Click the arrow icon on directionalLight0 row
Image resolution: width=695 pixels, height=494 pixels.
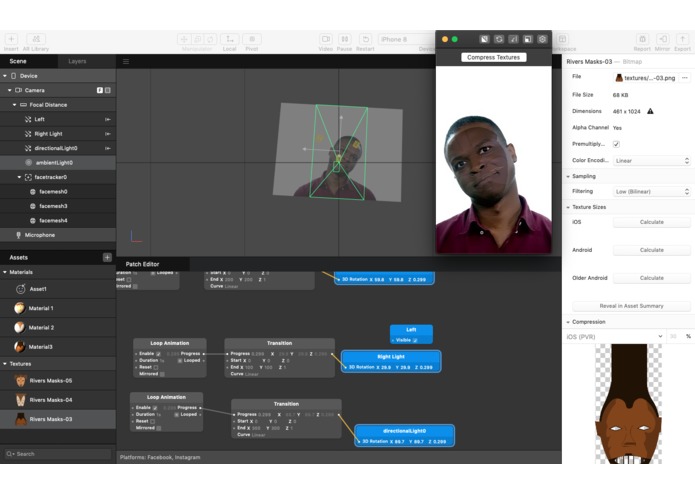click(x=108, y=148)
